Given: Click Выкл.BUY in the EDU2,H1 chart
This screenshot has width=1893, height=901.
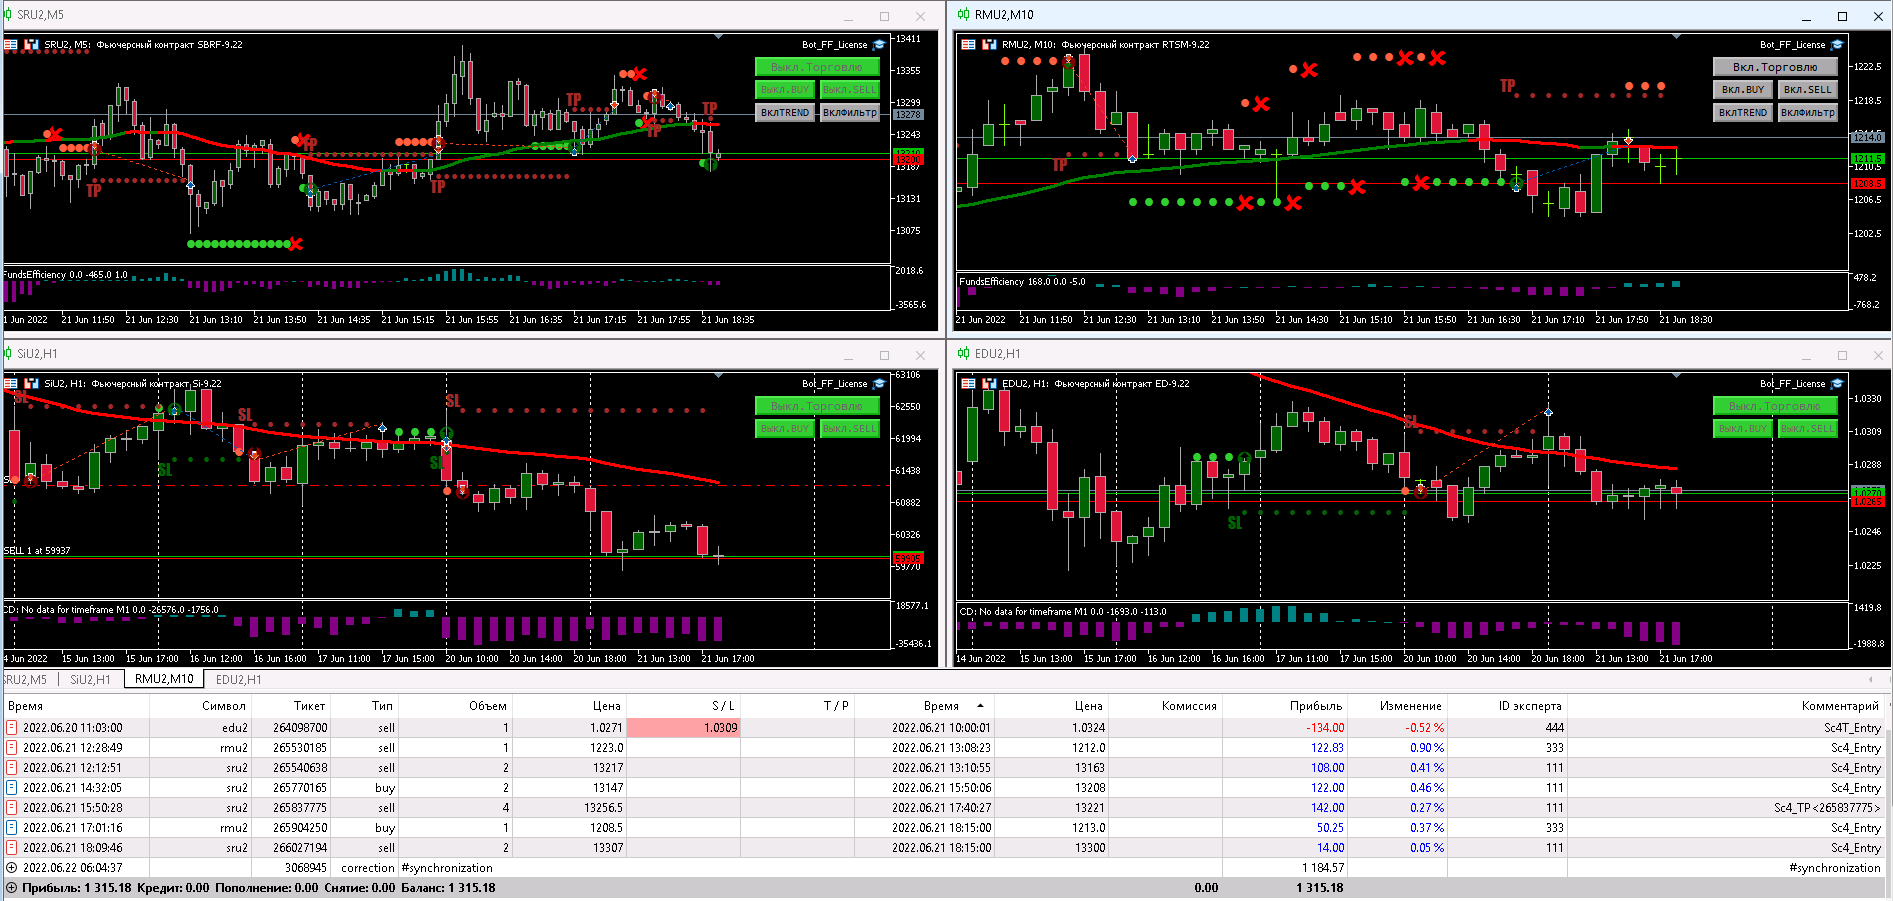Looking at the screenshot, I should 1743,428.
